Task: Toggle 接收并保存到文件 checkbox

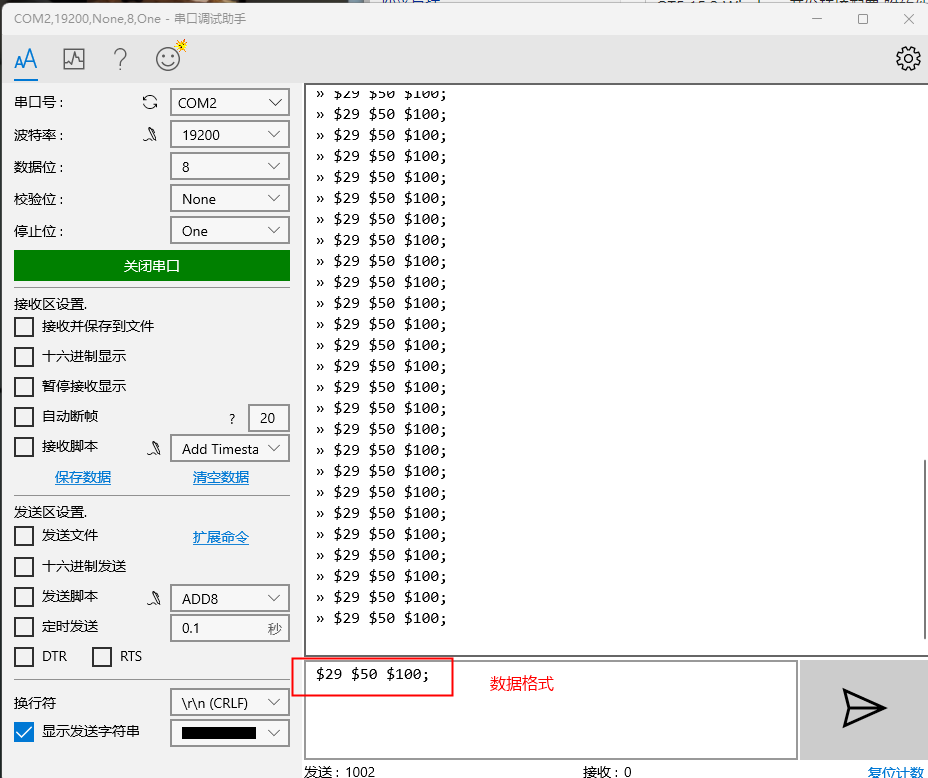Action: [24, 327]
